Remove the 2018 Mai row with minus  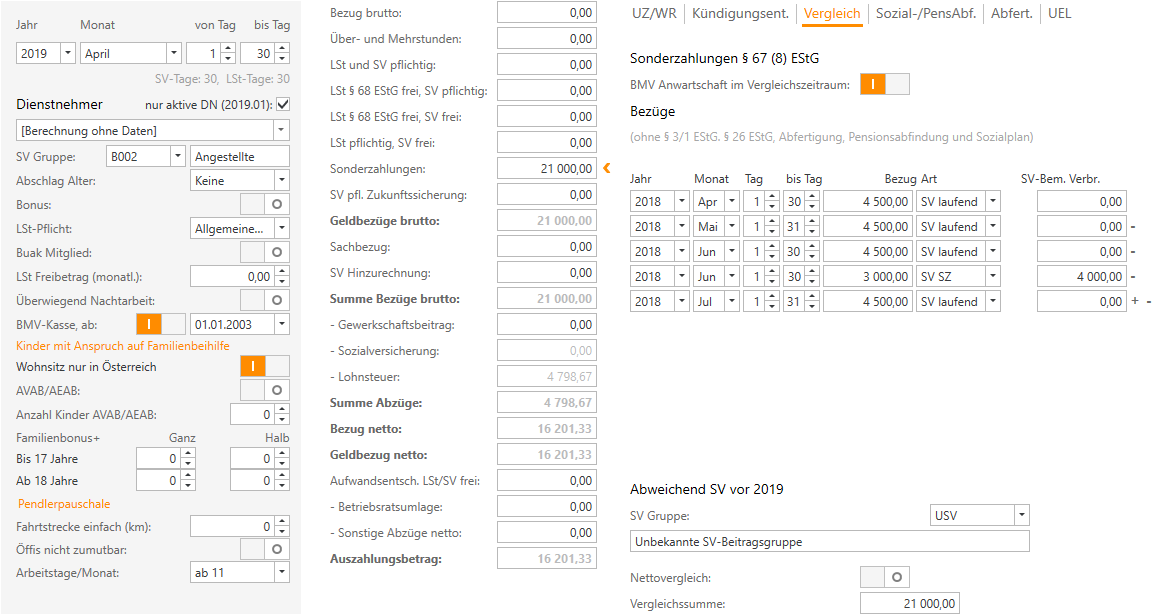point(1133,227)
